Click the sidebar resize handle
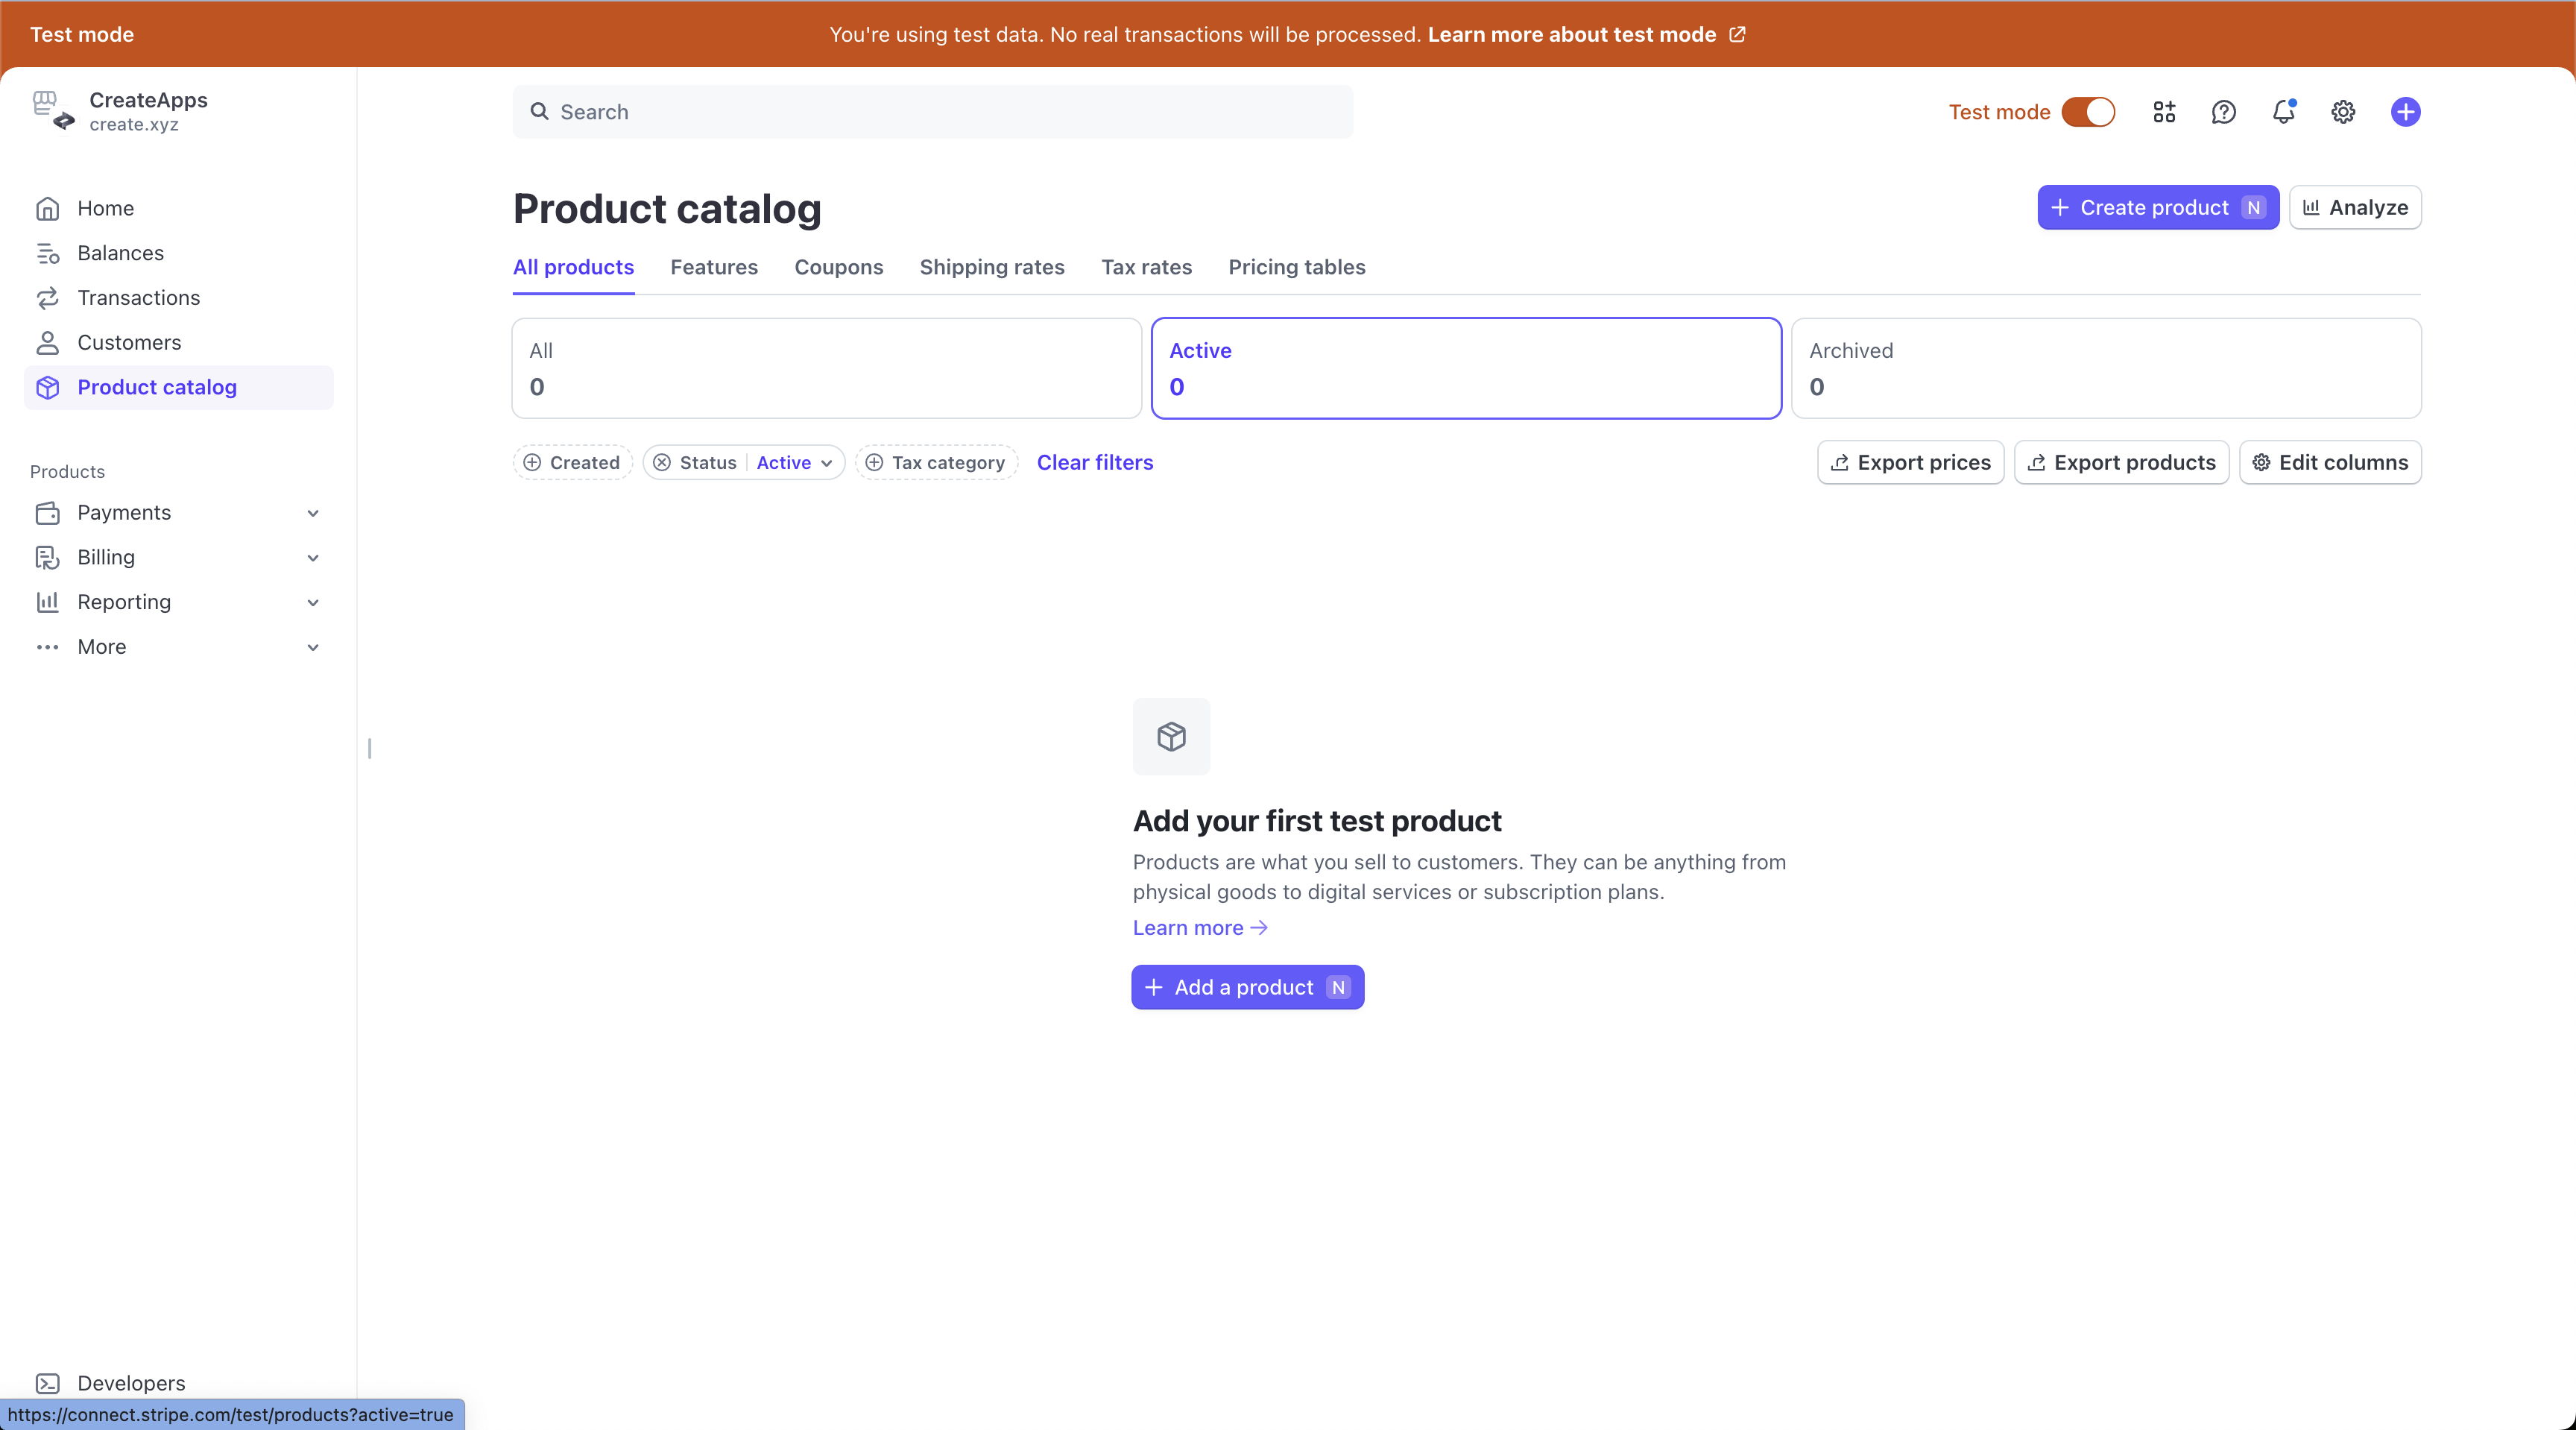Image resolution: width=2576 pixels, height=1430 pixels. pyautogui.click(x=369, y=748)
